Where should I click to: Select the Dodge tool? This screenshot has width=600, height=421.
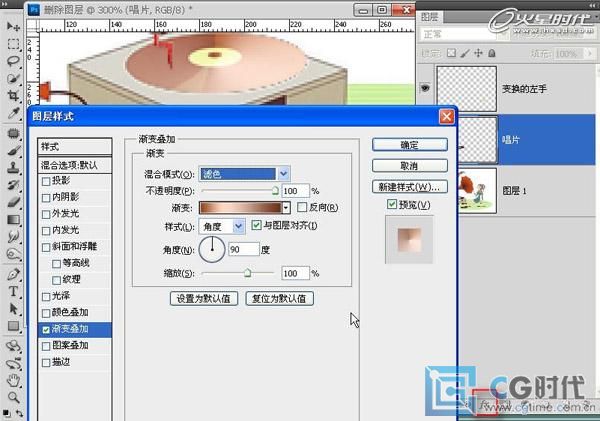[13, 253]
